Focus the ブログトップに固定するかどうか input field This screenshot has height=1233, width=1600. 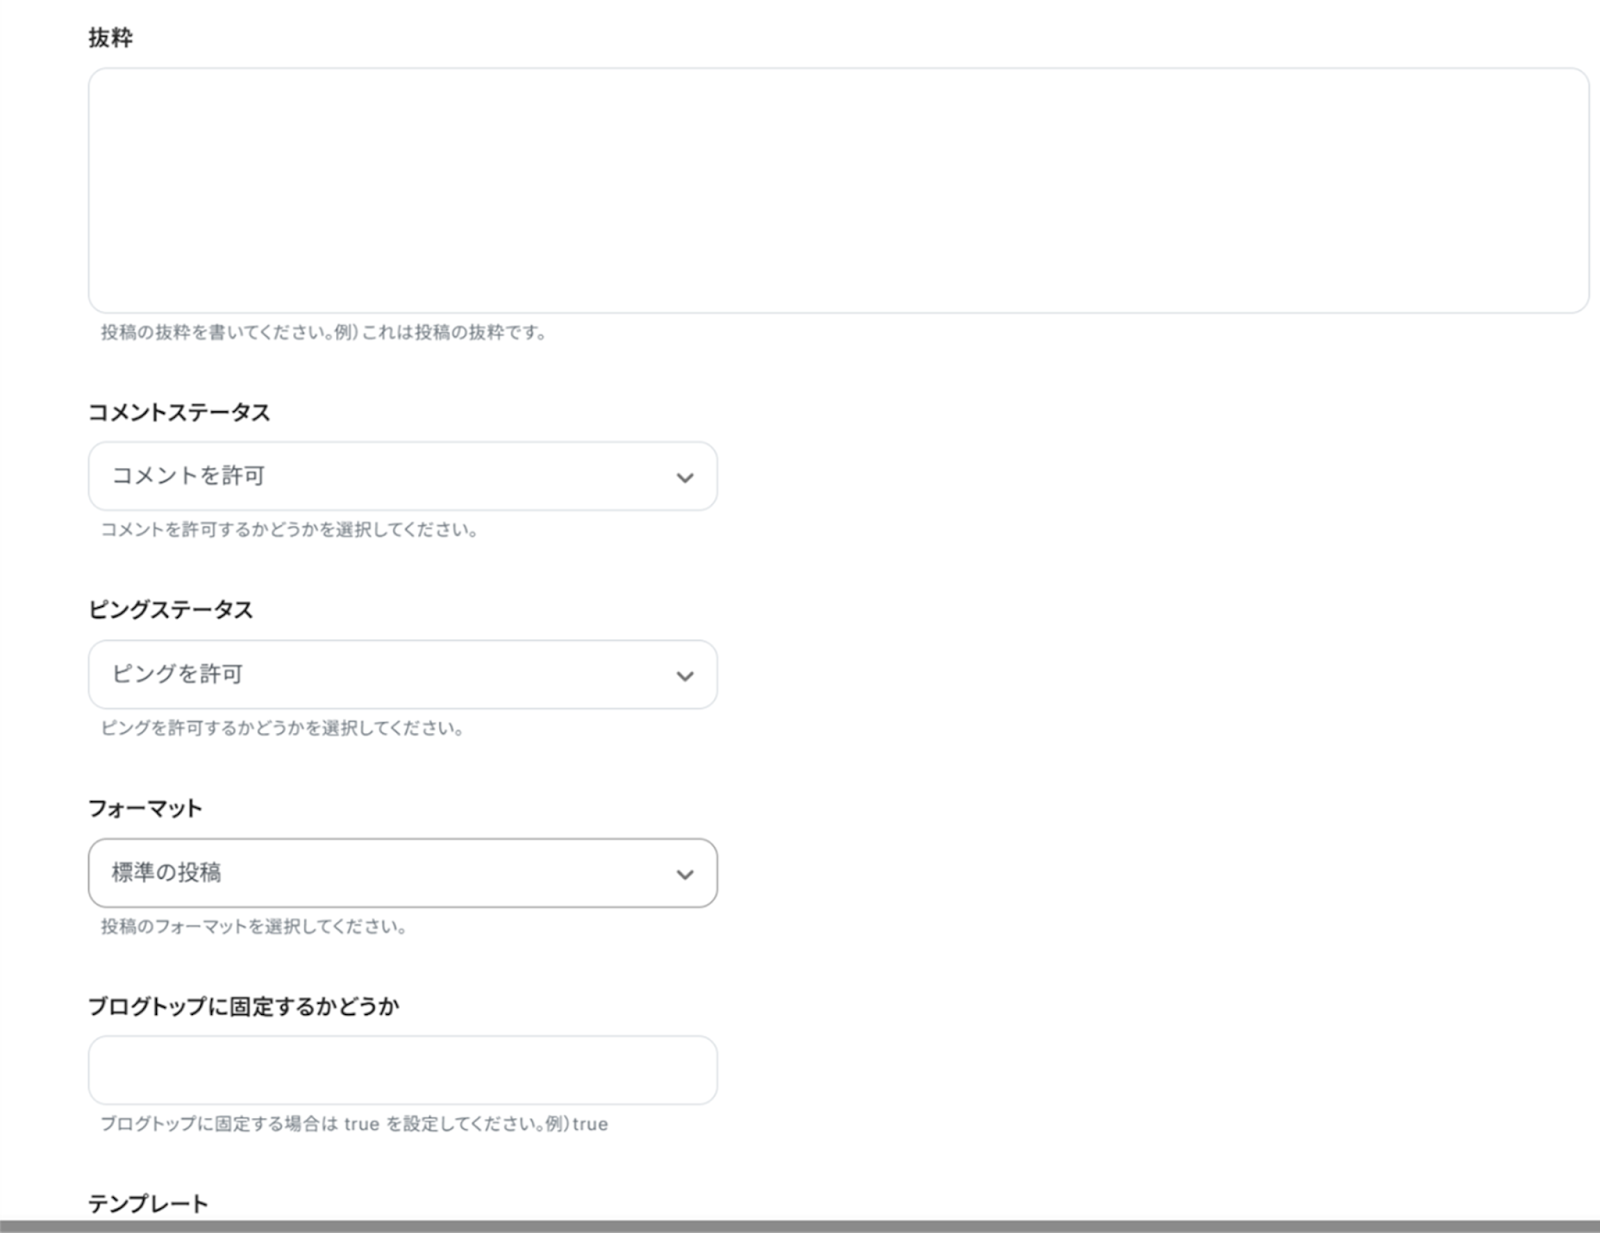pyautogui.click(x=402, y=1070)
